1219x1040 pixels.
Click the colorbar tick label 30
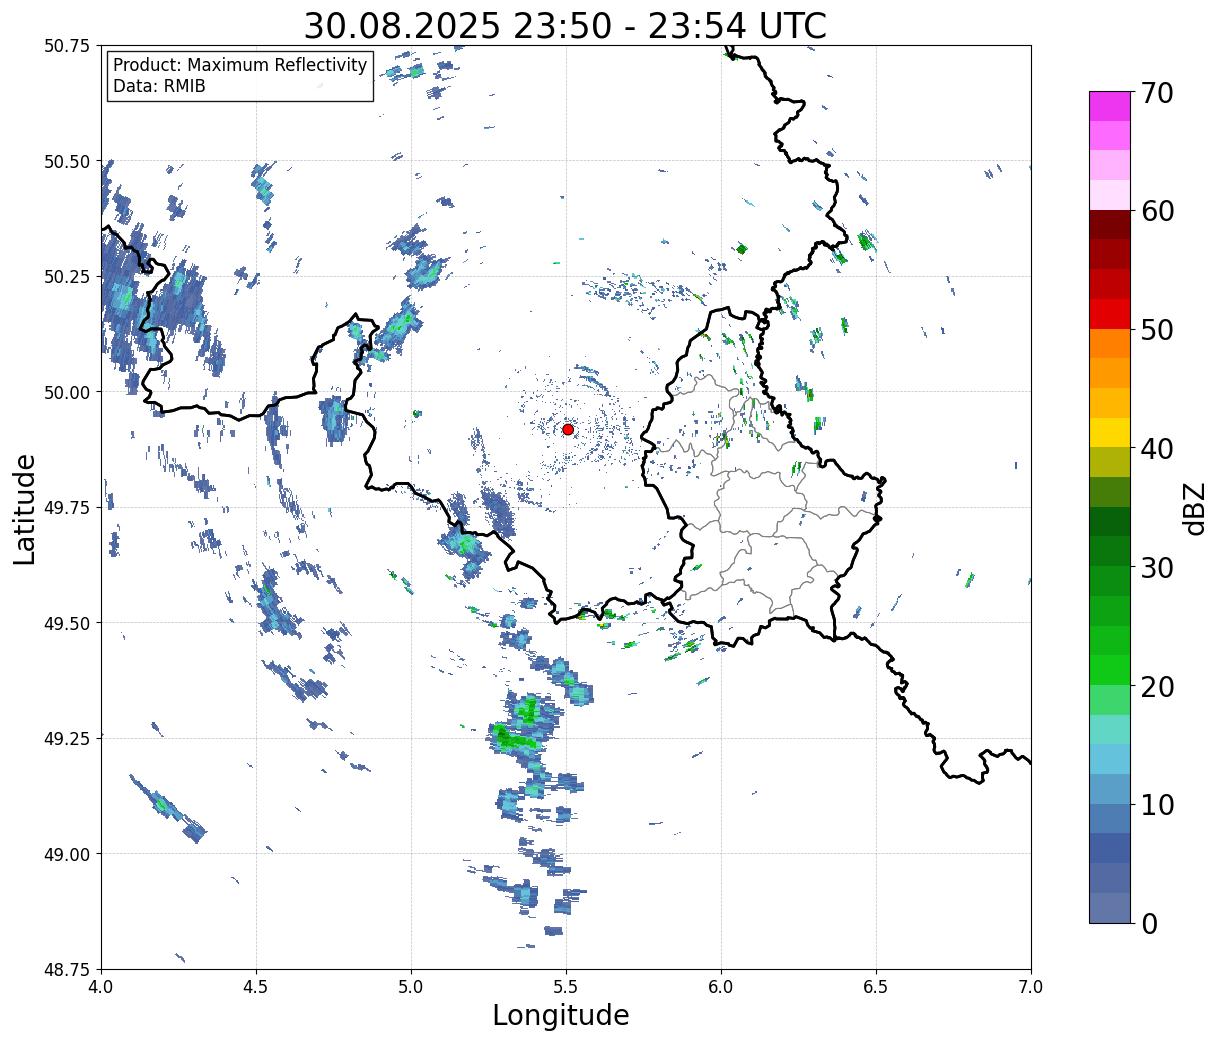(x=1157, y=568)
